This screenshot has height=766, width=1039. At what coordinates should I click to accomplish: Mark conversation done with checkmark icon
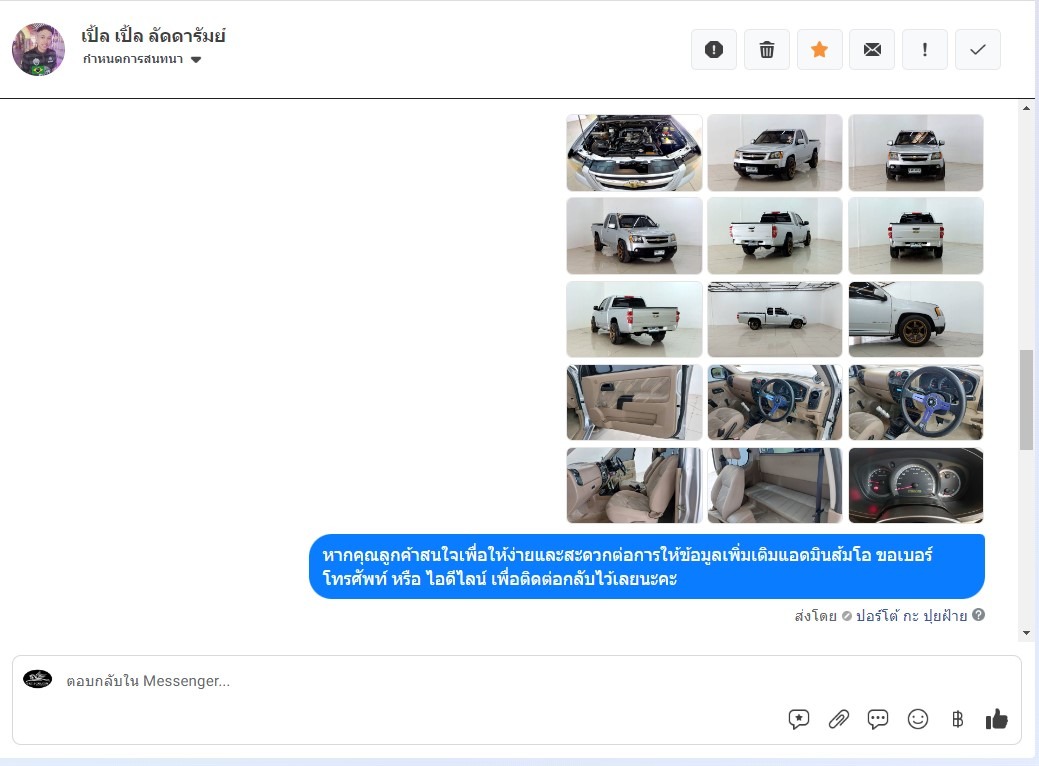[x=978, y=50]
